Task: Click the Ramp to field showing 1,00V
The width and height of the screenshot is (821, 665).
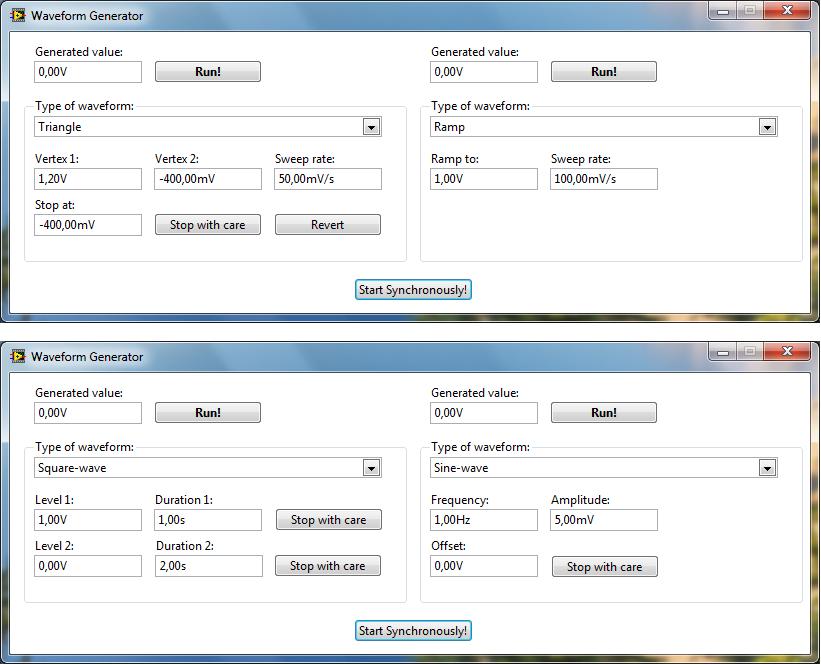Action: [x=484, y=179]
